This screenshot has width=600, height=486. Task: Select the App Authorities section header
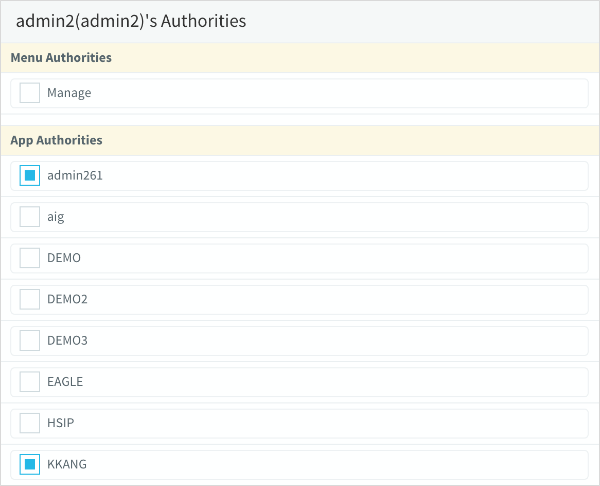56,140
